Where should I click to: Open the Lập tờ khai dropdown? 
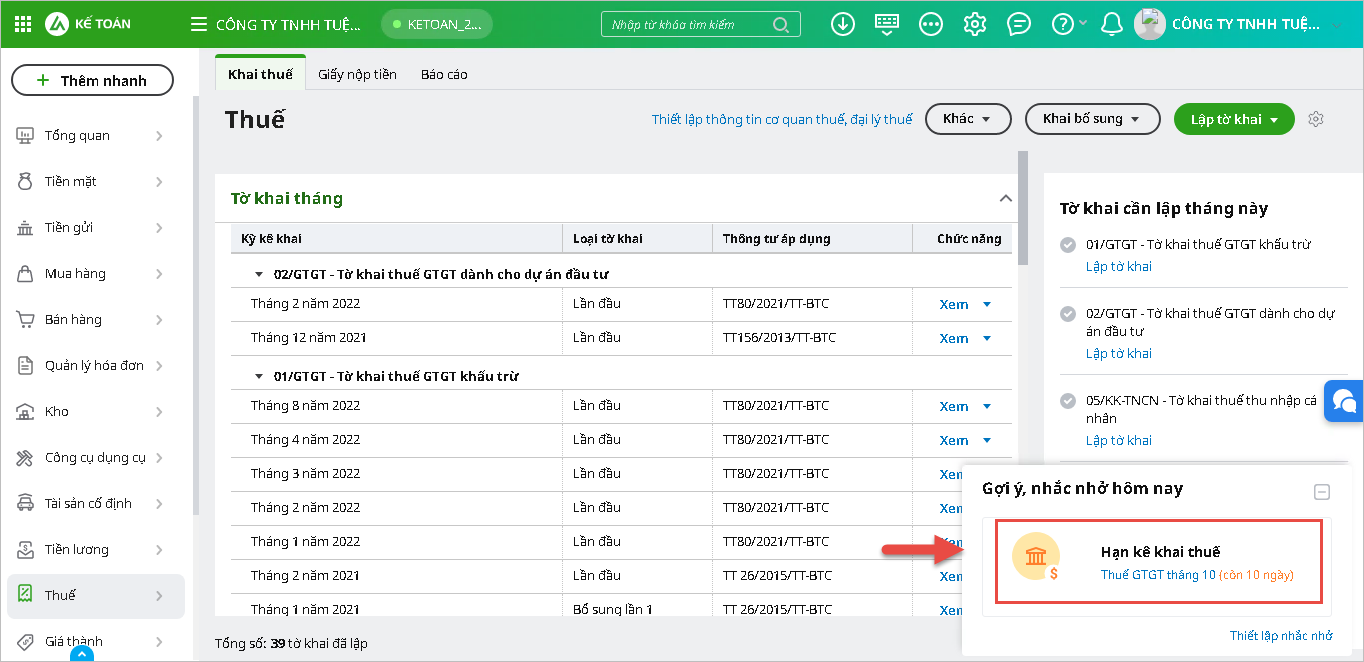pos(1234,119)
